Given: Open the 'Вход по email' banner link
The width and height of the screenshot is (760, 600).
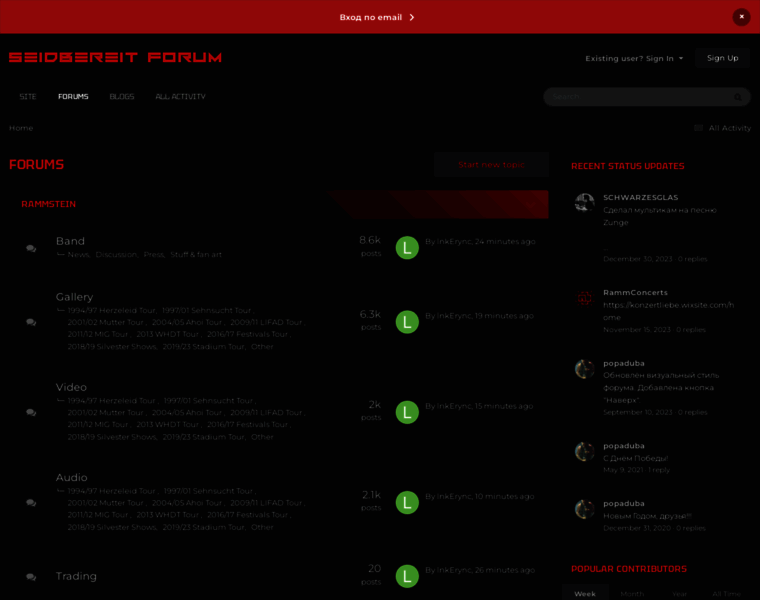Looking at the screenshot, I should coord(377,17).
